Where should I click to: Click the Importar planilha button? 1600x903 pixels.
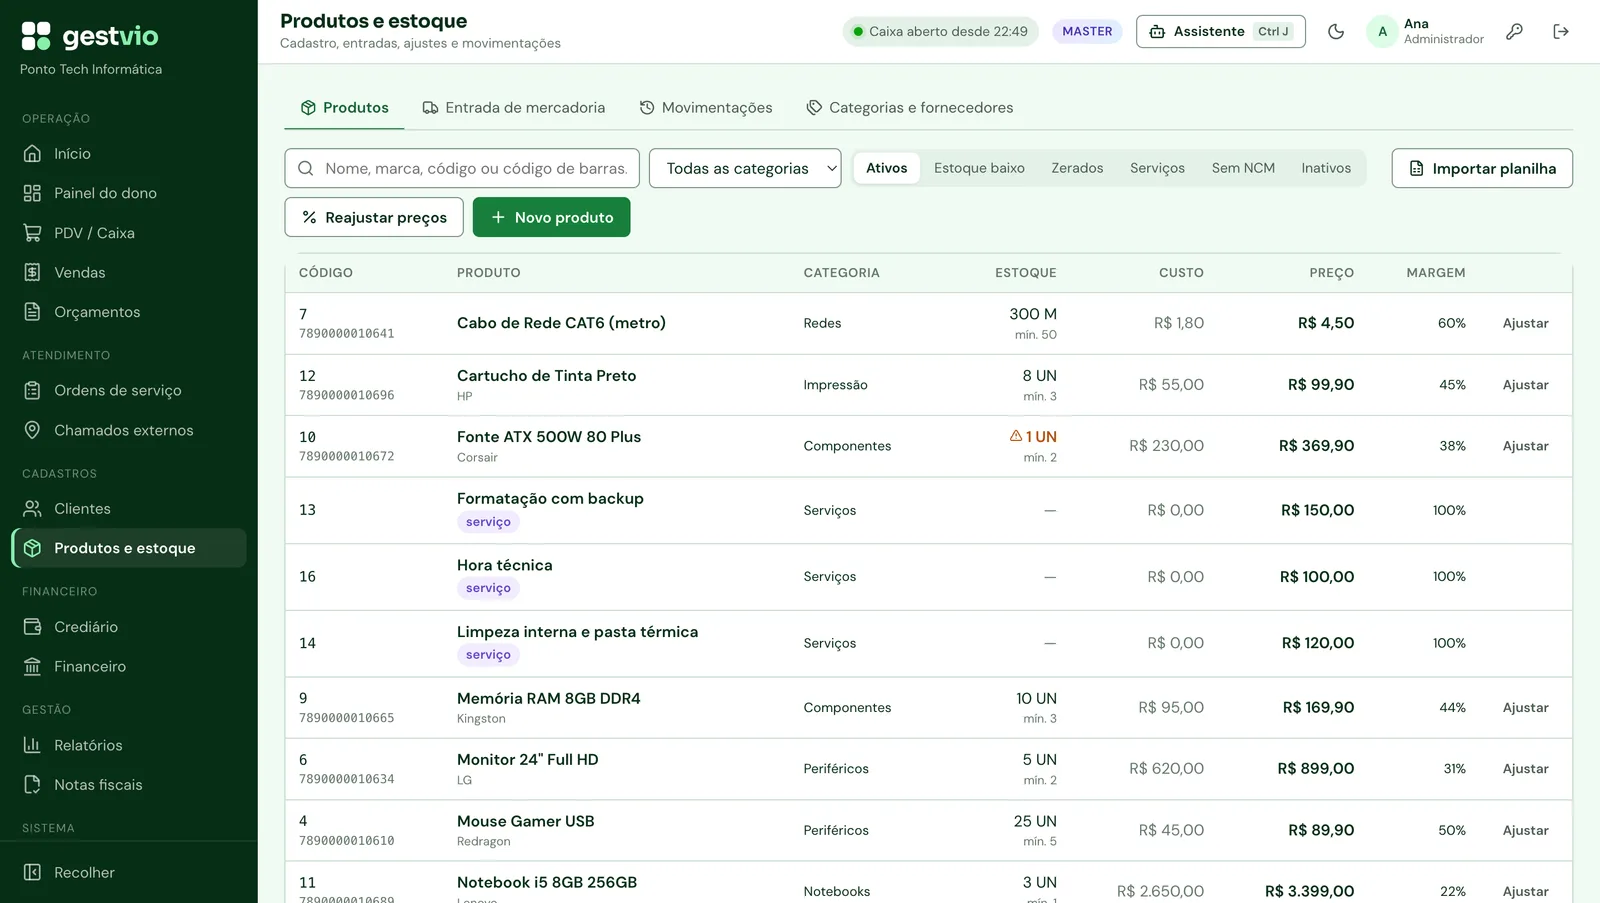click(1482, 168)
